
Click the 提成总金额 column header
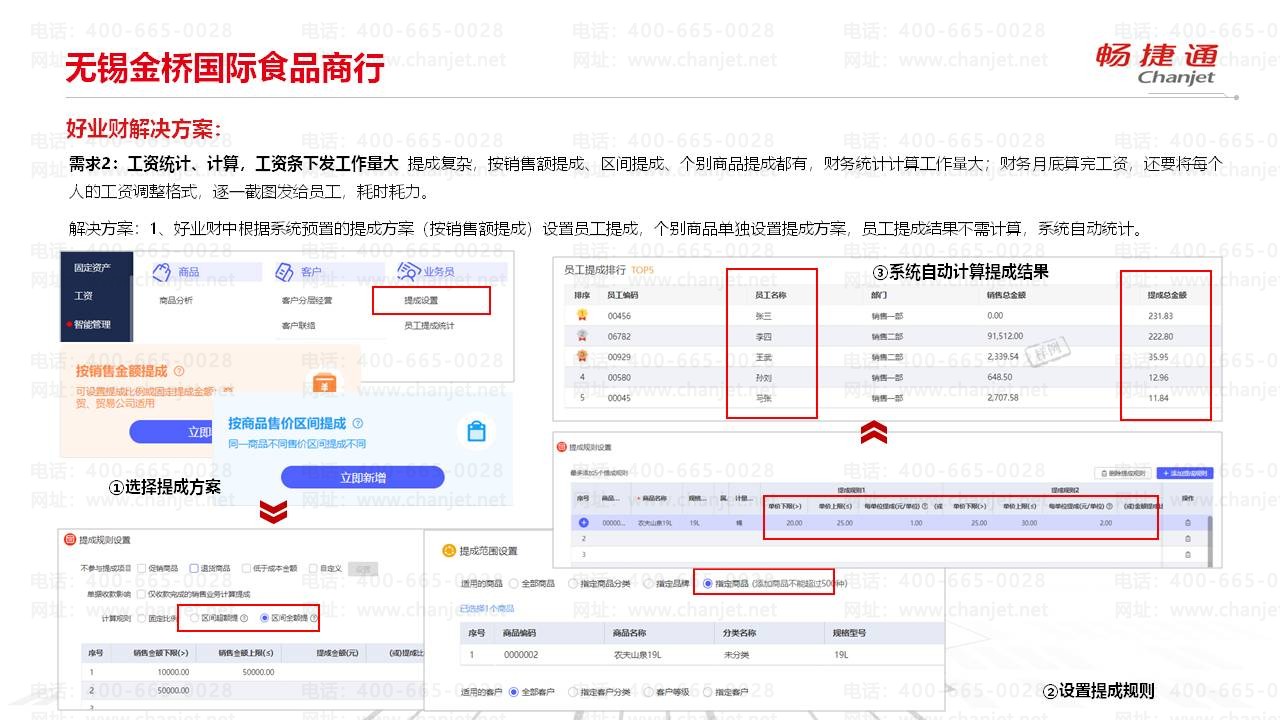pyautogui.click(x=1166, y=295)
